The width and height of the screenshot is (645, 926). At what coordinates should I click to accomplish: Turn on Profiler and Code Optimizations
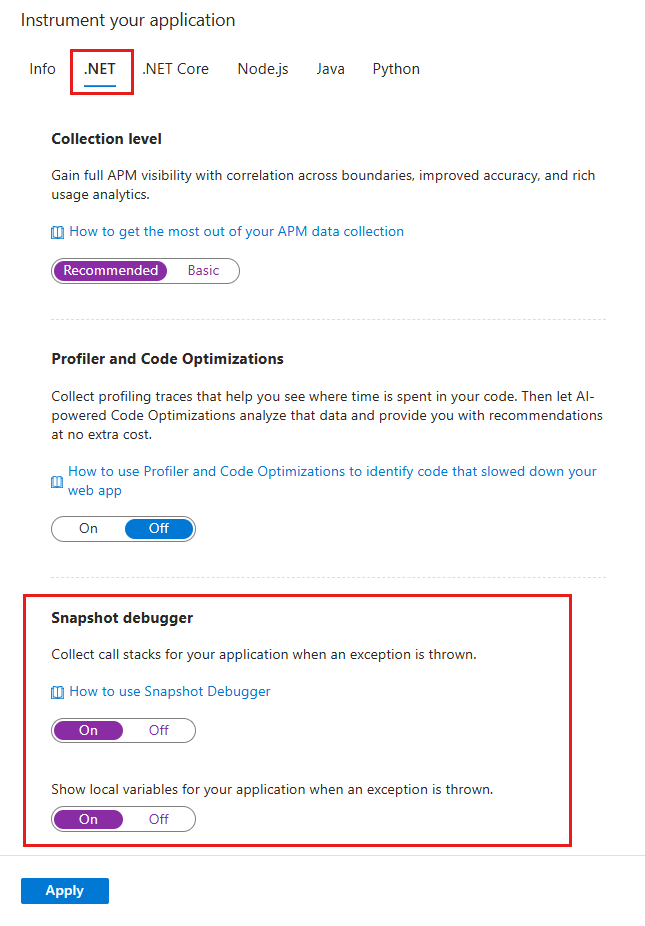88,528
